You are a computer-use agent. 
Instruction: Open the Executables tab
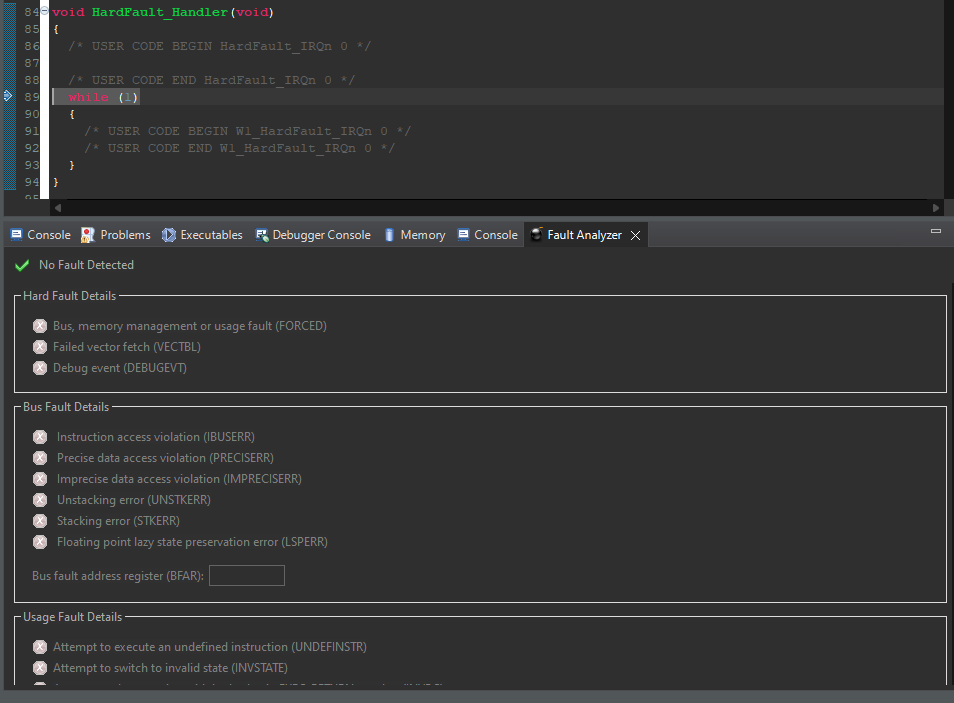click(202, 235)
